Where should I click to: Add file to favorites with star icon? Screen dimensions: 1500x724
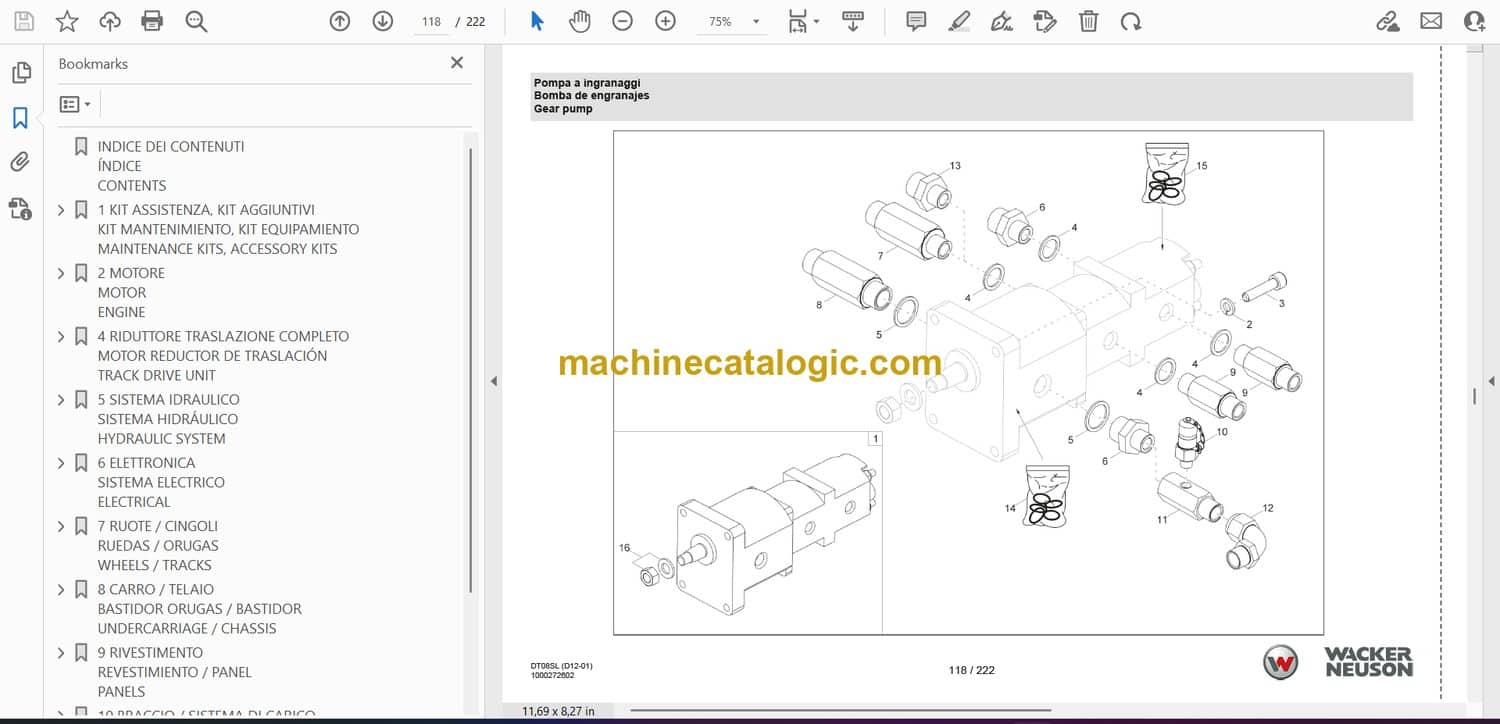pyautogui.click(x=67, y=21)
